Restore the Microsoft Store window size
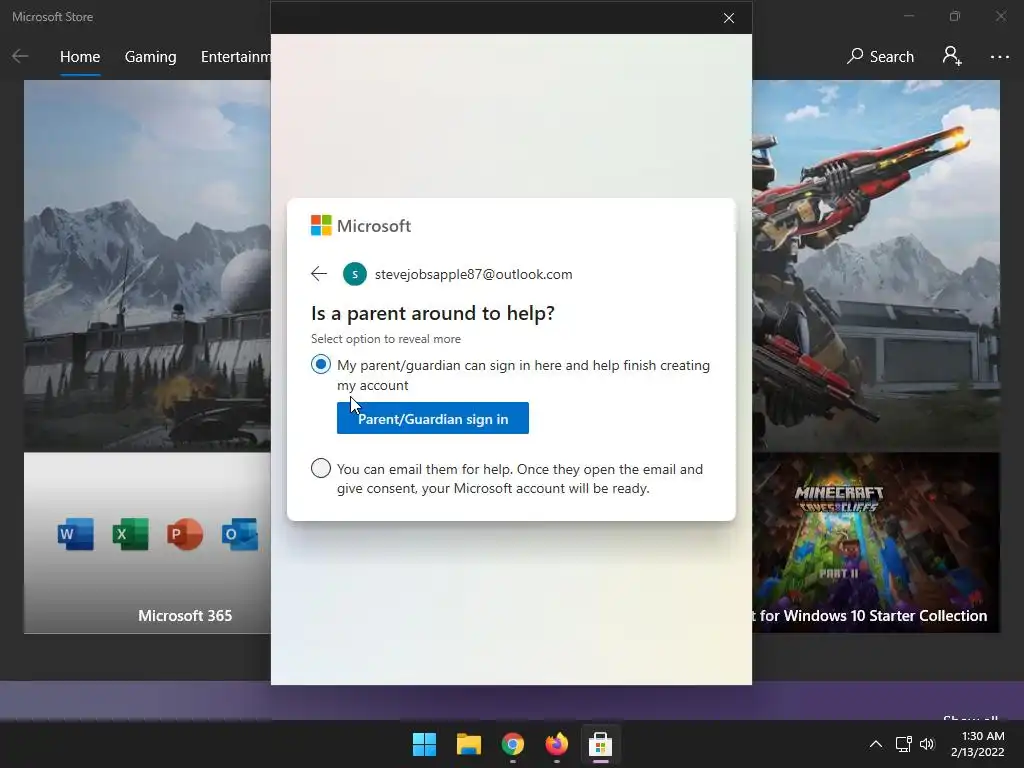 pos(955,16)
